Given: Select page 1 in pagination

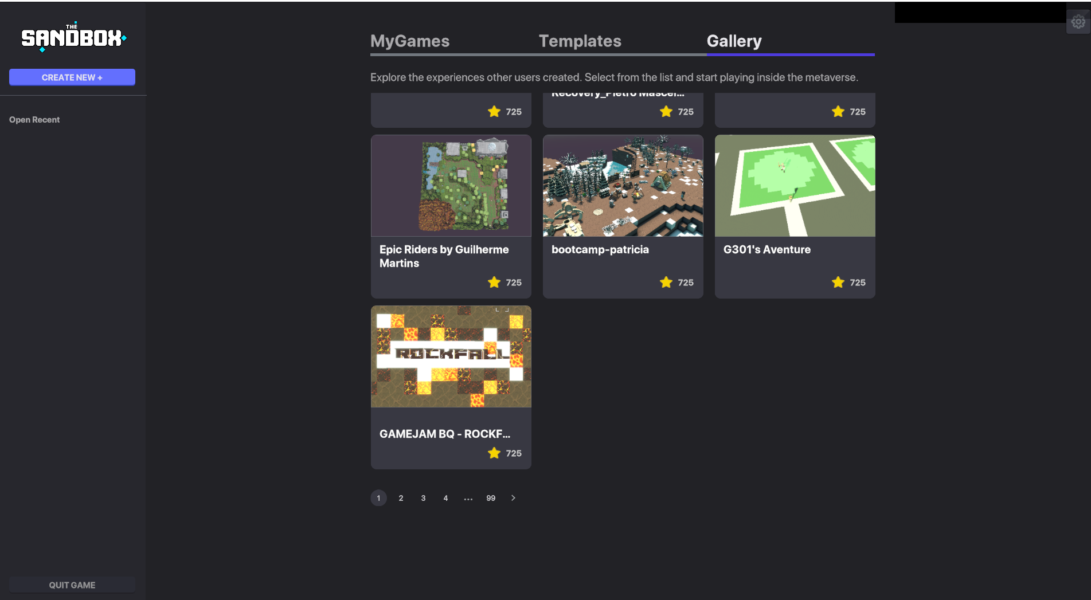Looking at the screenshot, I should (x=379, y=498).
